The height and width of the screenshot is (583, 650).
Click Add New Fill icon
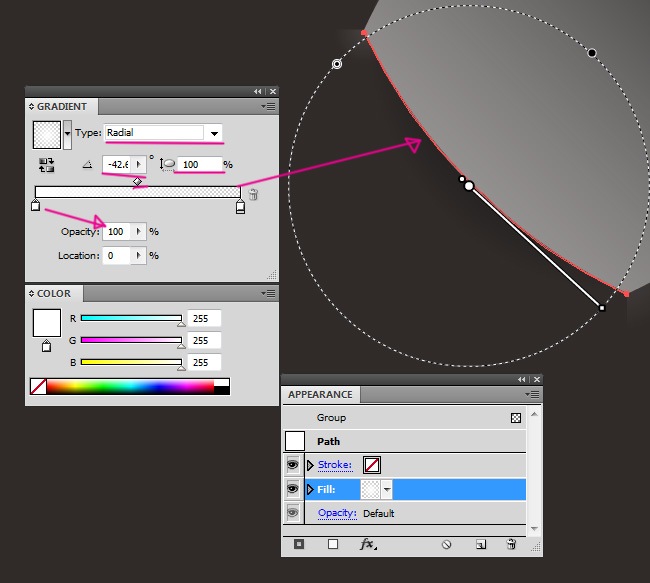click(x=333, y=545)
